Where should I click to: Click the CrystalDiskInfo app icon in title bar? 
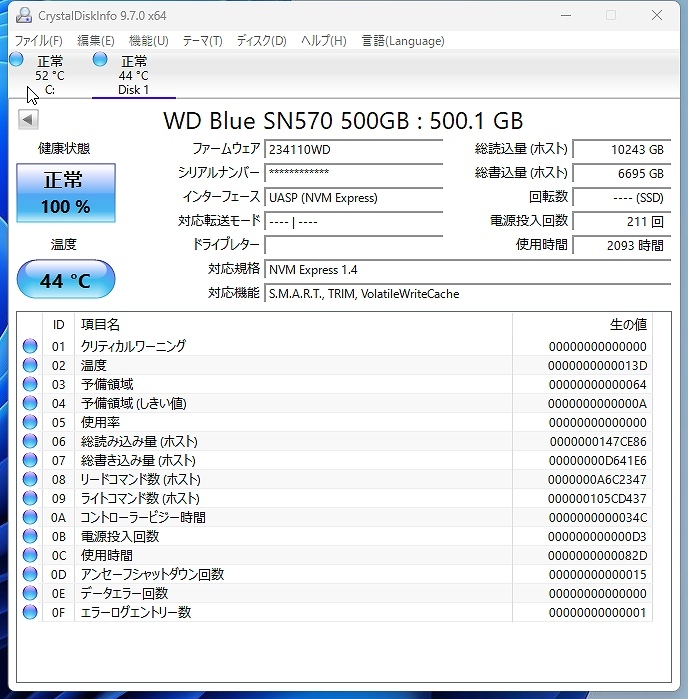click(24, 16)
